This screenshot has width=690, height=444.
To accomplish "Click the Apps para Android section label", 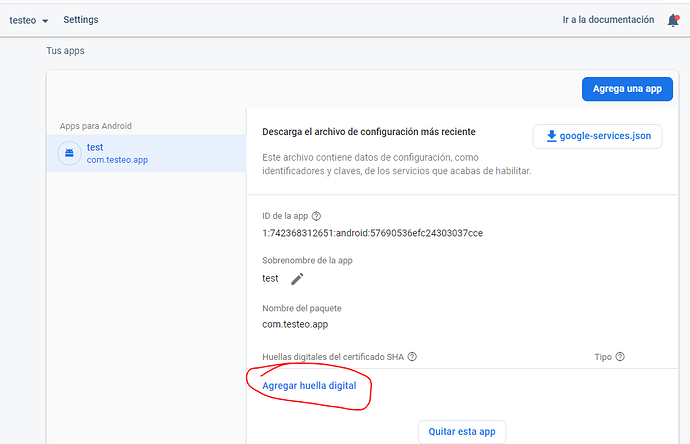I will pos(96,126).
